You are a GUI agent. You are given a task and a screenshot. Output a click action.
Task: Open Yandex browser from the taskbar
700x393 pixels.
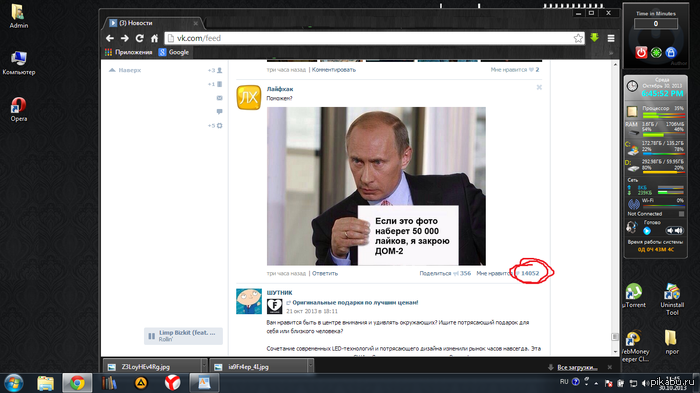tap(172, 383)
